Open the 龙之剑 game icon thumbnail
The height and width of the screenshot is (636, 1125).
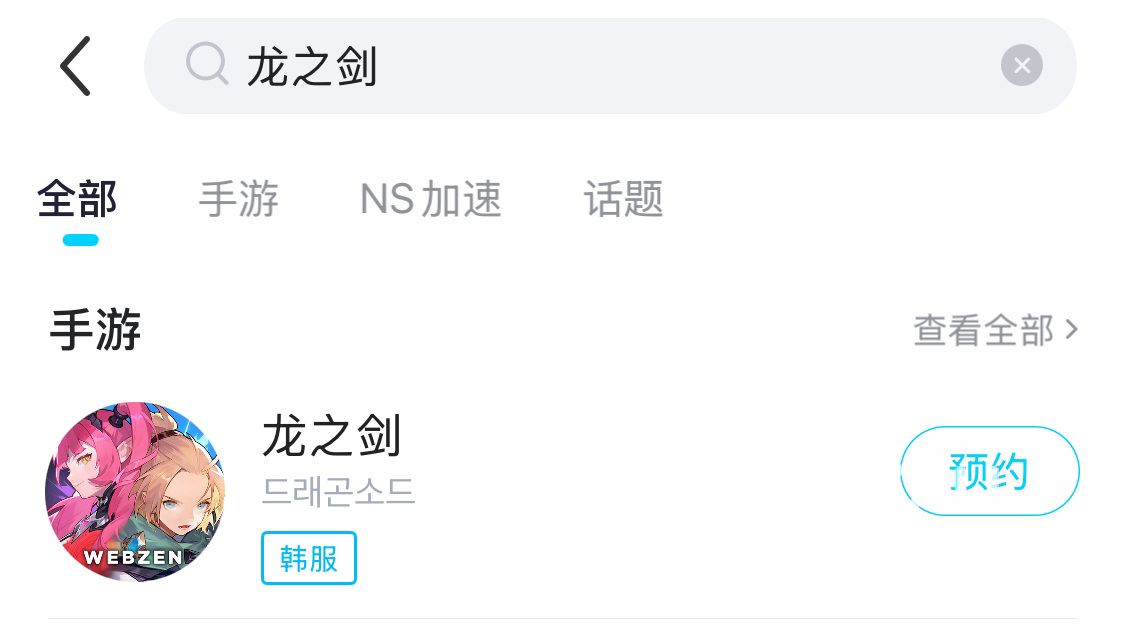coord(135,492)
